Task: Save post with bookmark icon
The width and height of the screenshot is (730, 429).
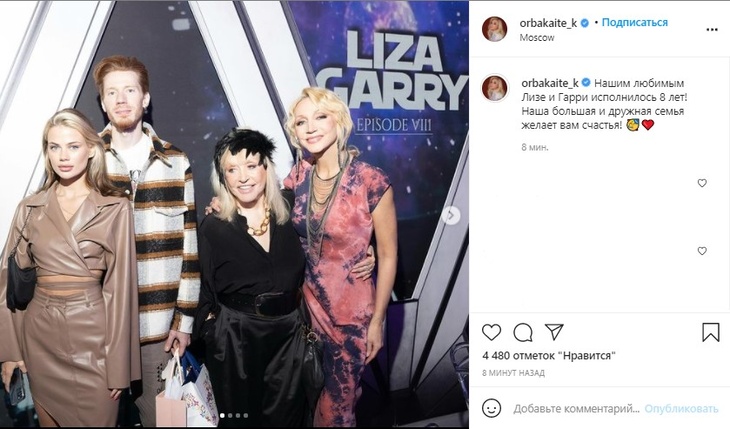Action: (x=710, y=332)
